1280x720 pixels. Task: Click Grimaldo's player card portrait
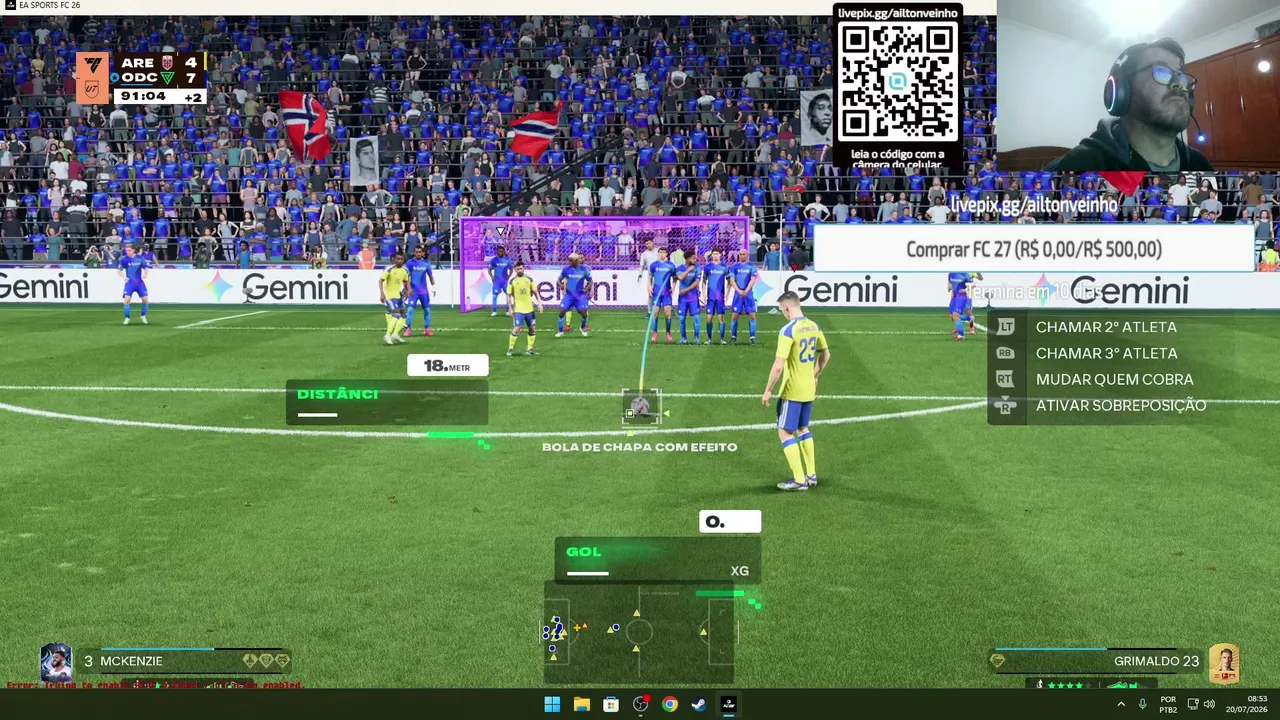pyautogui.click(x=1224, y=664)
